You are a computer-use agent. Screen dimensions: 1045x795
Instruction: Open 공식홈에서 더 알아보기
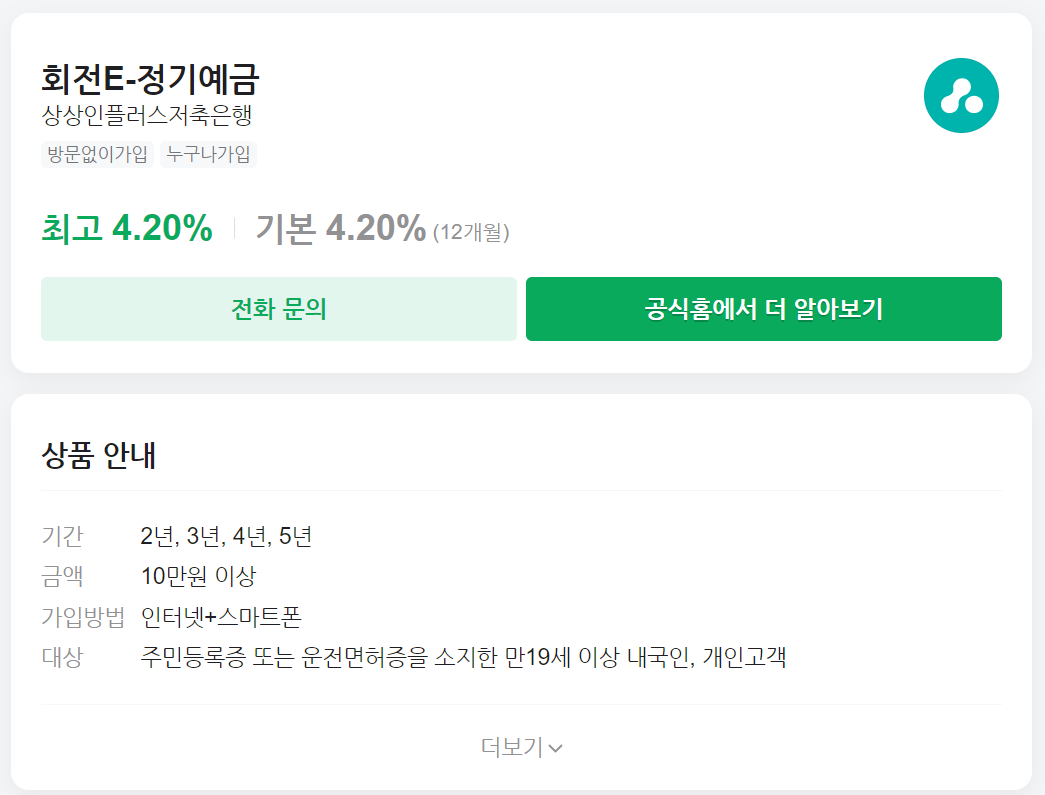(x=763, y=309)
